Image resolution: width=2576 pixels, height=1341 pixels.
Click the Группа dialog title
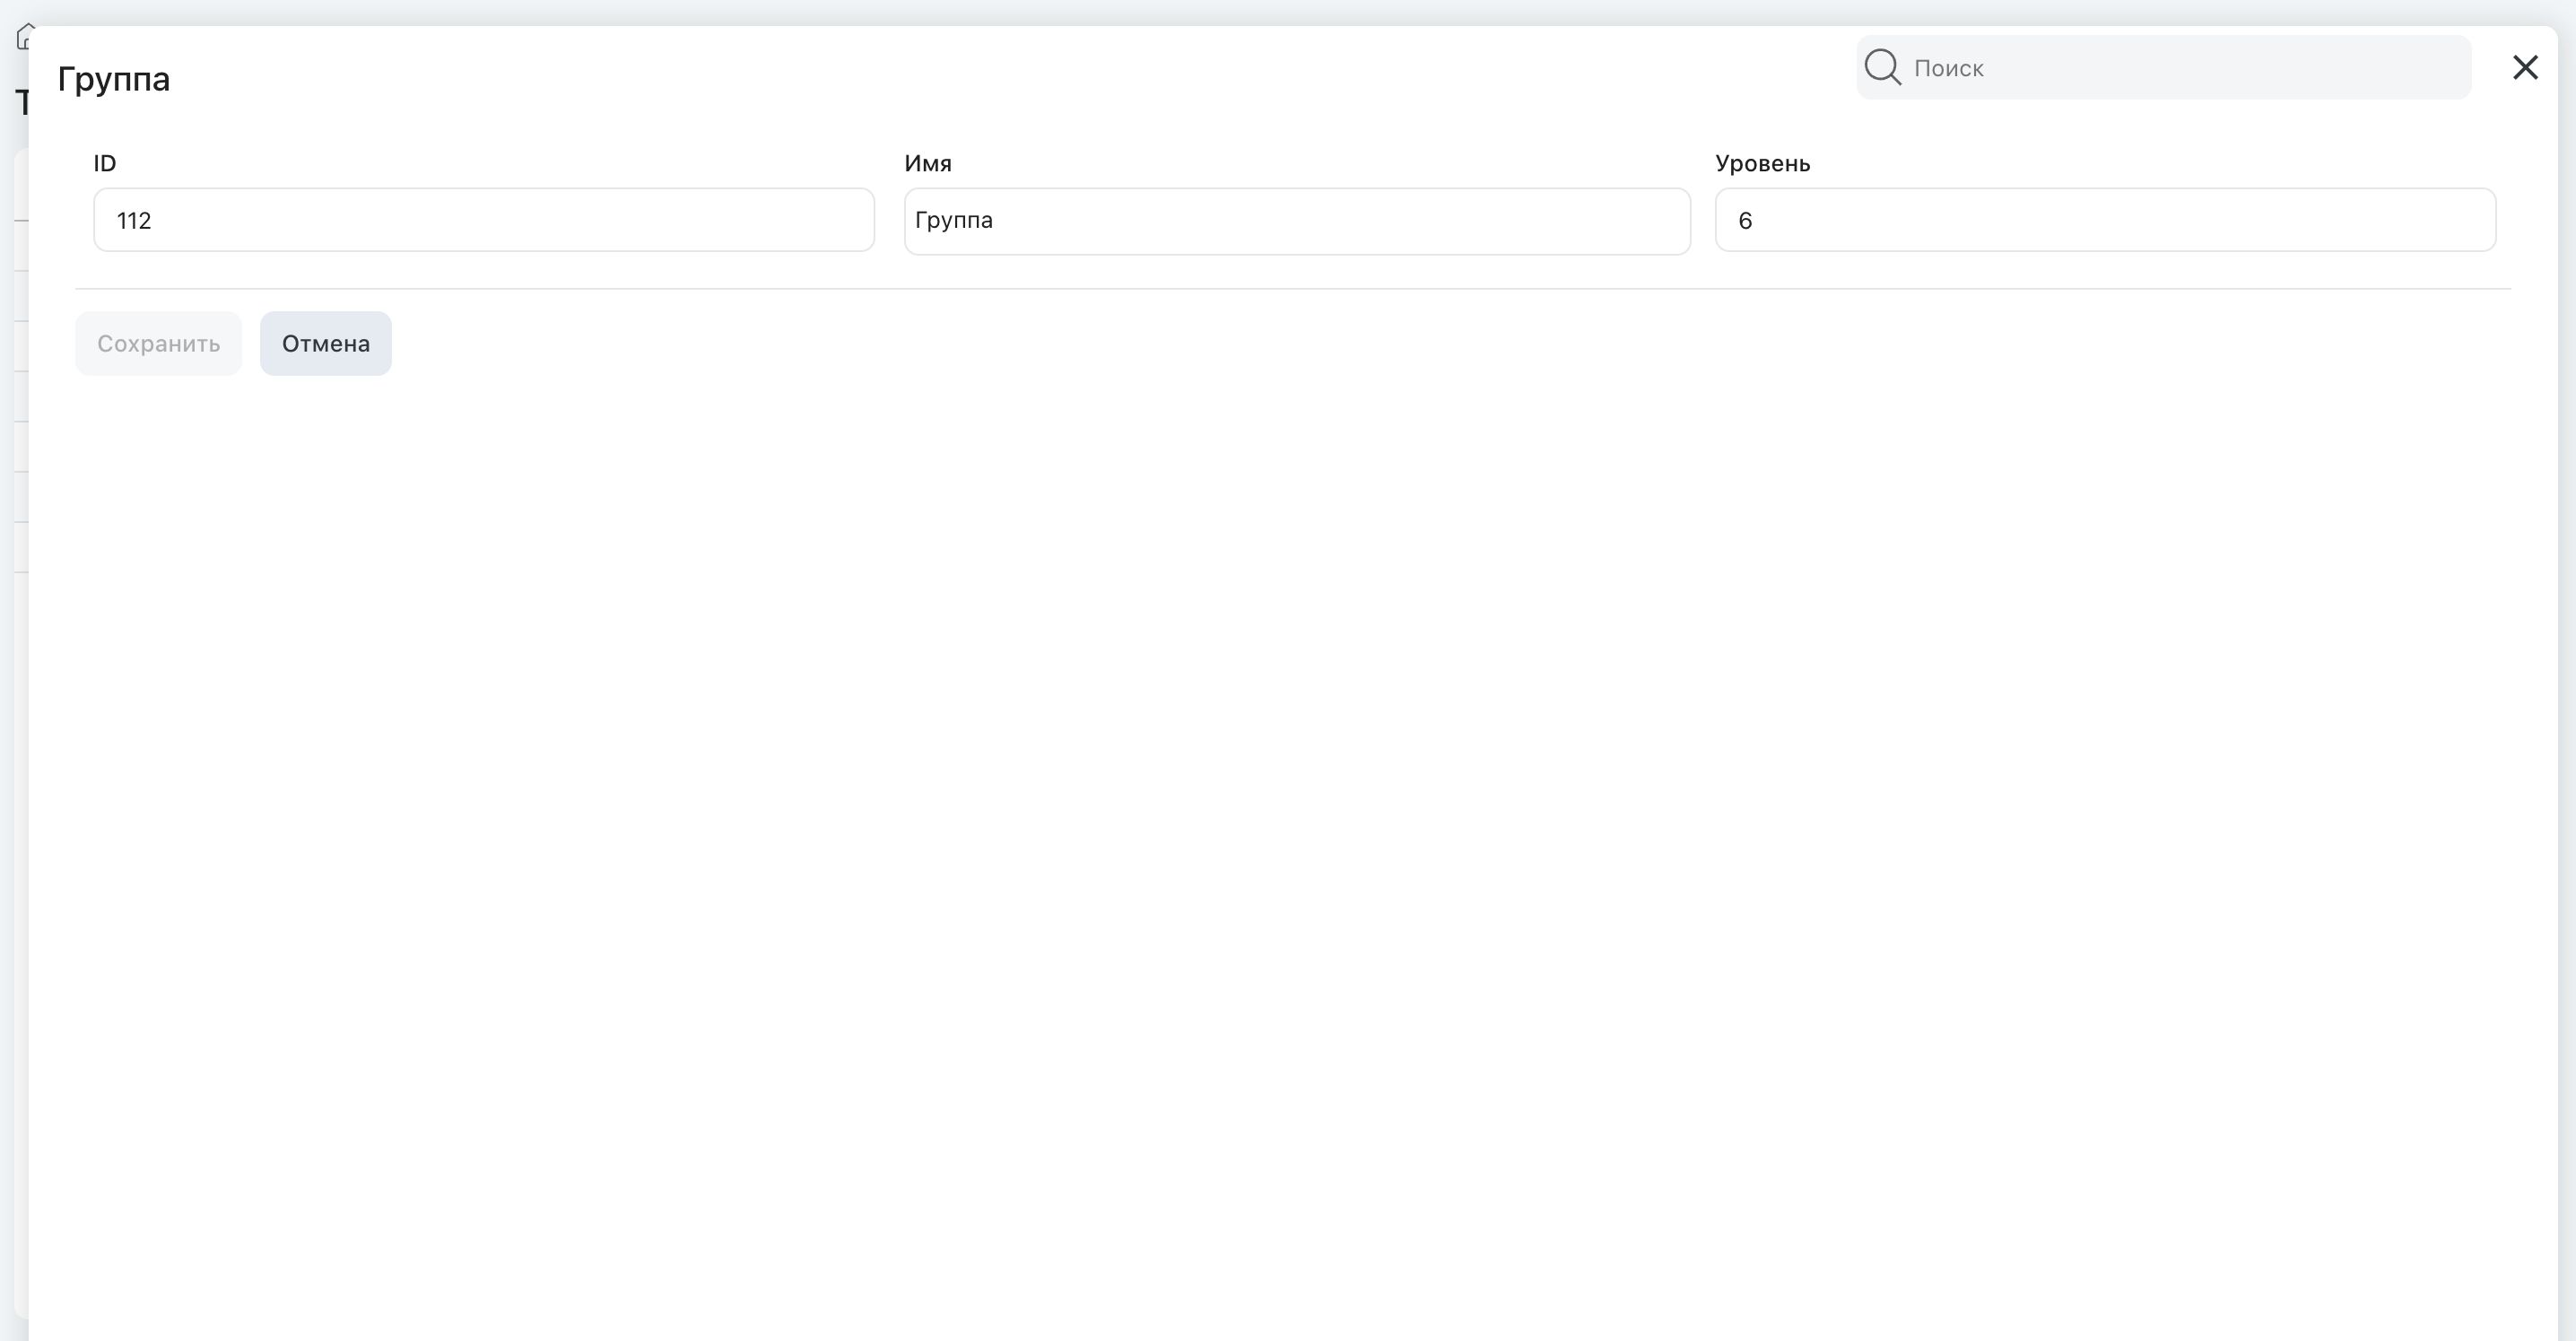pyautogui.click(x=114, y=79)
